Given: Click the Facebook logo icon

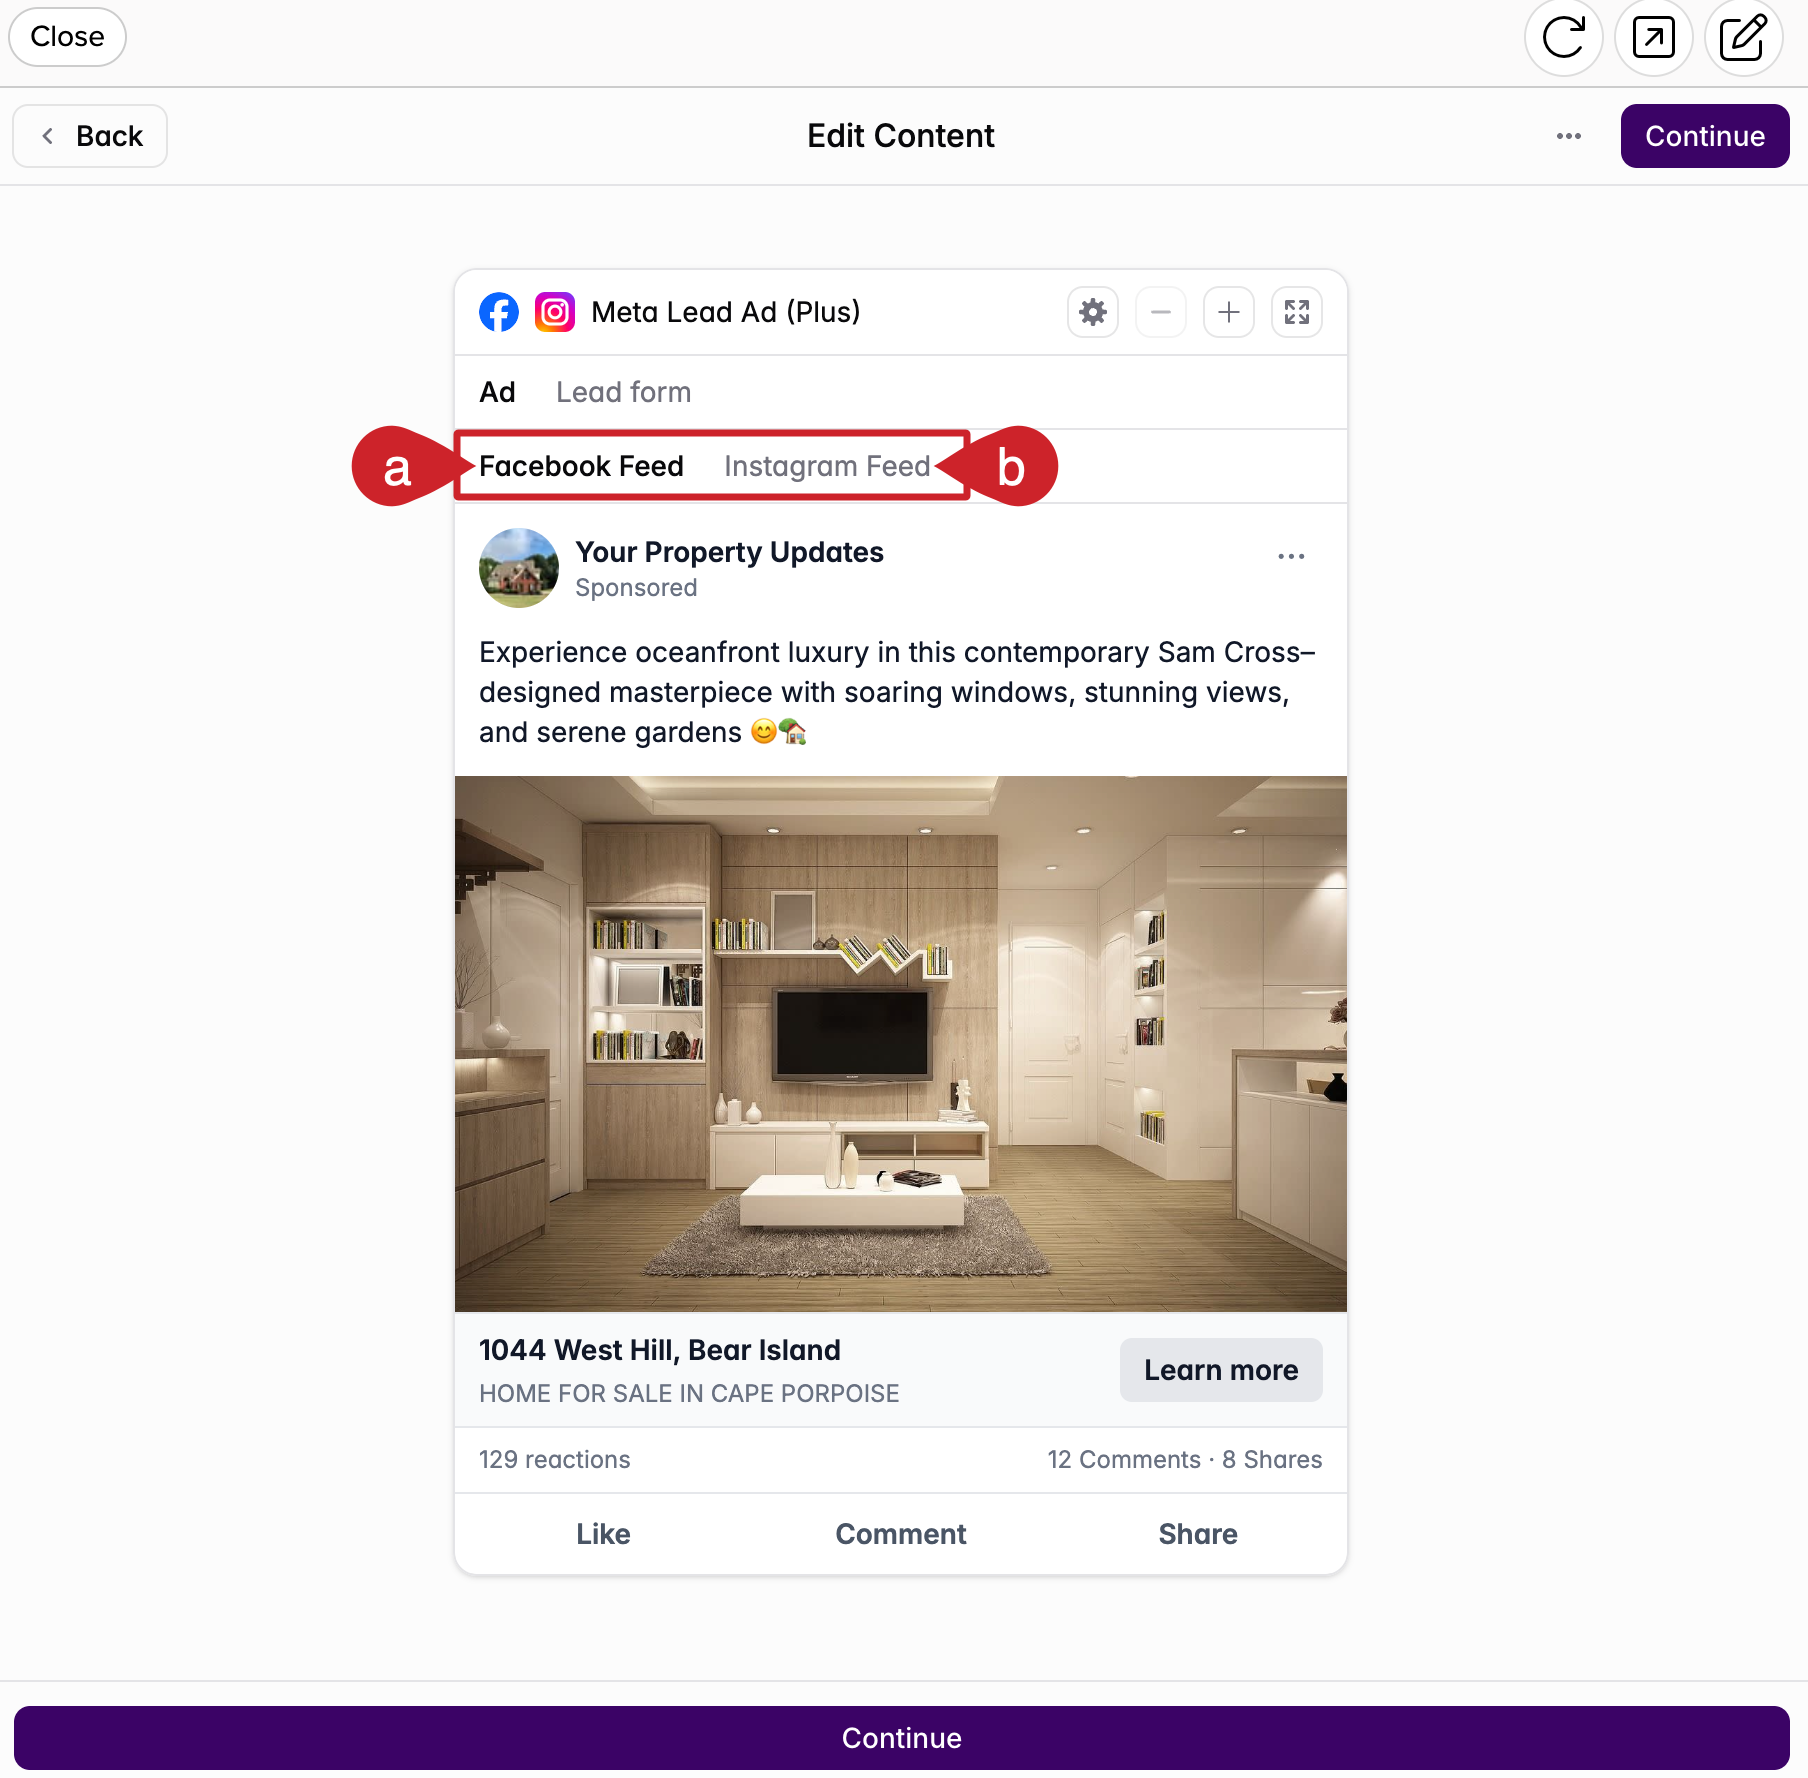Looking at the screenshot, I should tap(499, 313).
